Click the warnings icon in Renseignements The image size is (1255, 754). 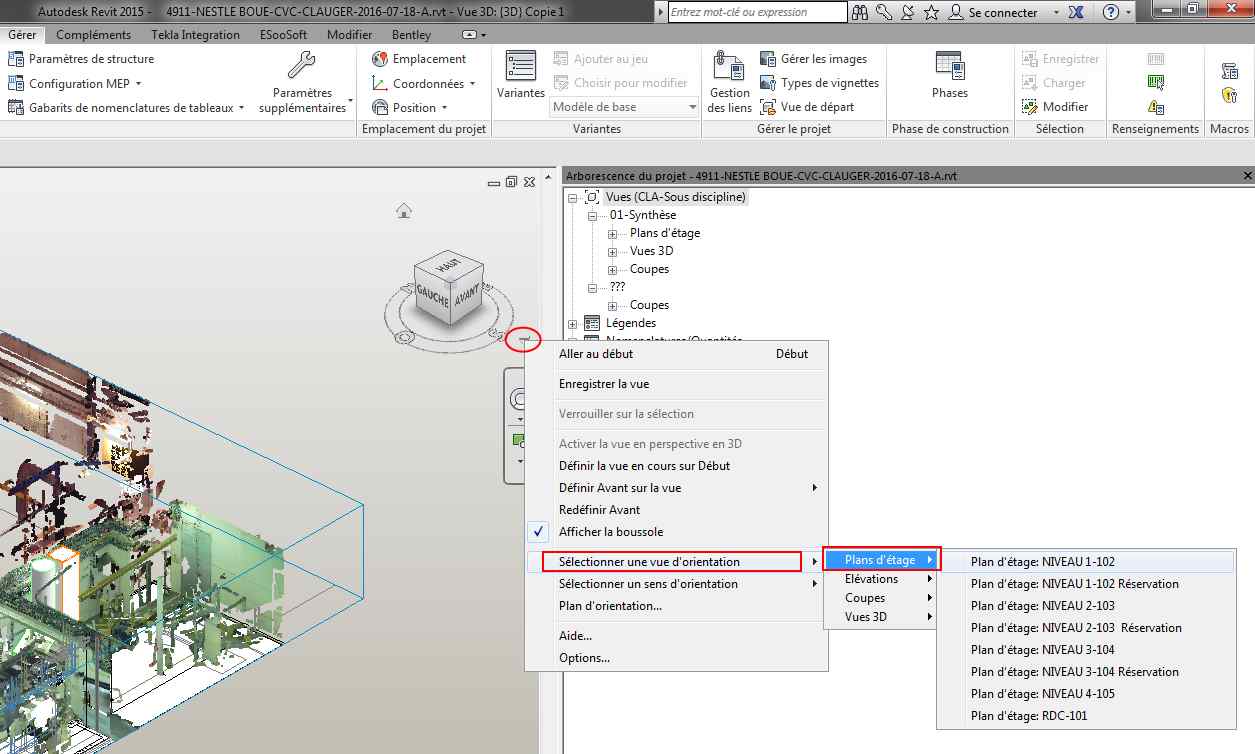coord(1155,107)
